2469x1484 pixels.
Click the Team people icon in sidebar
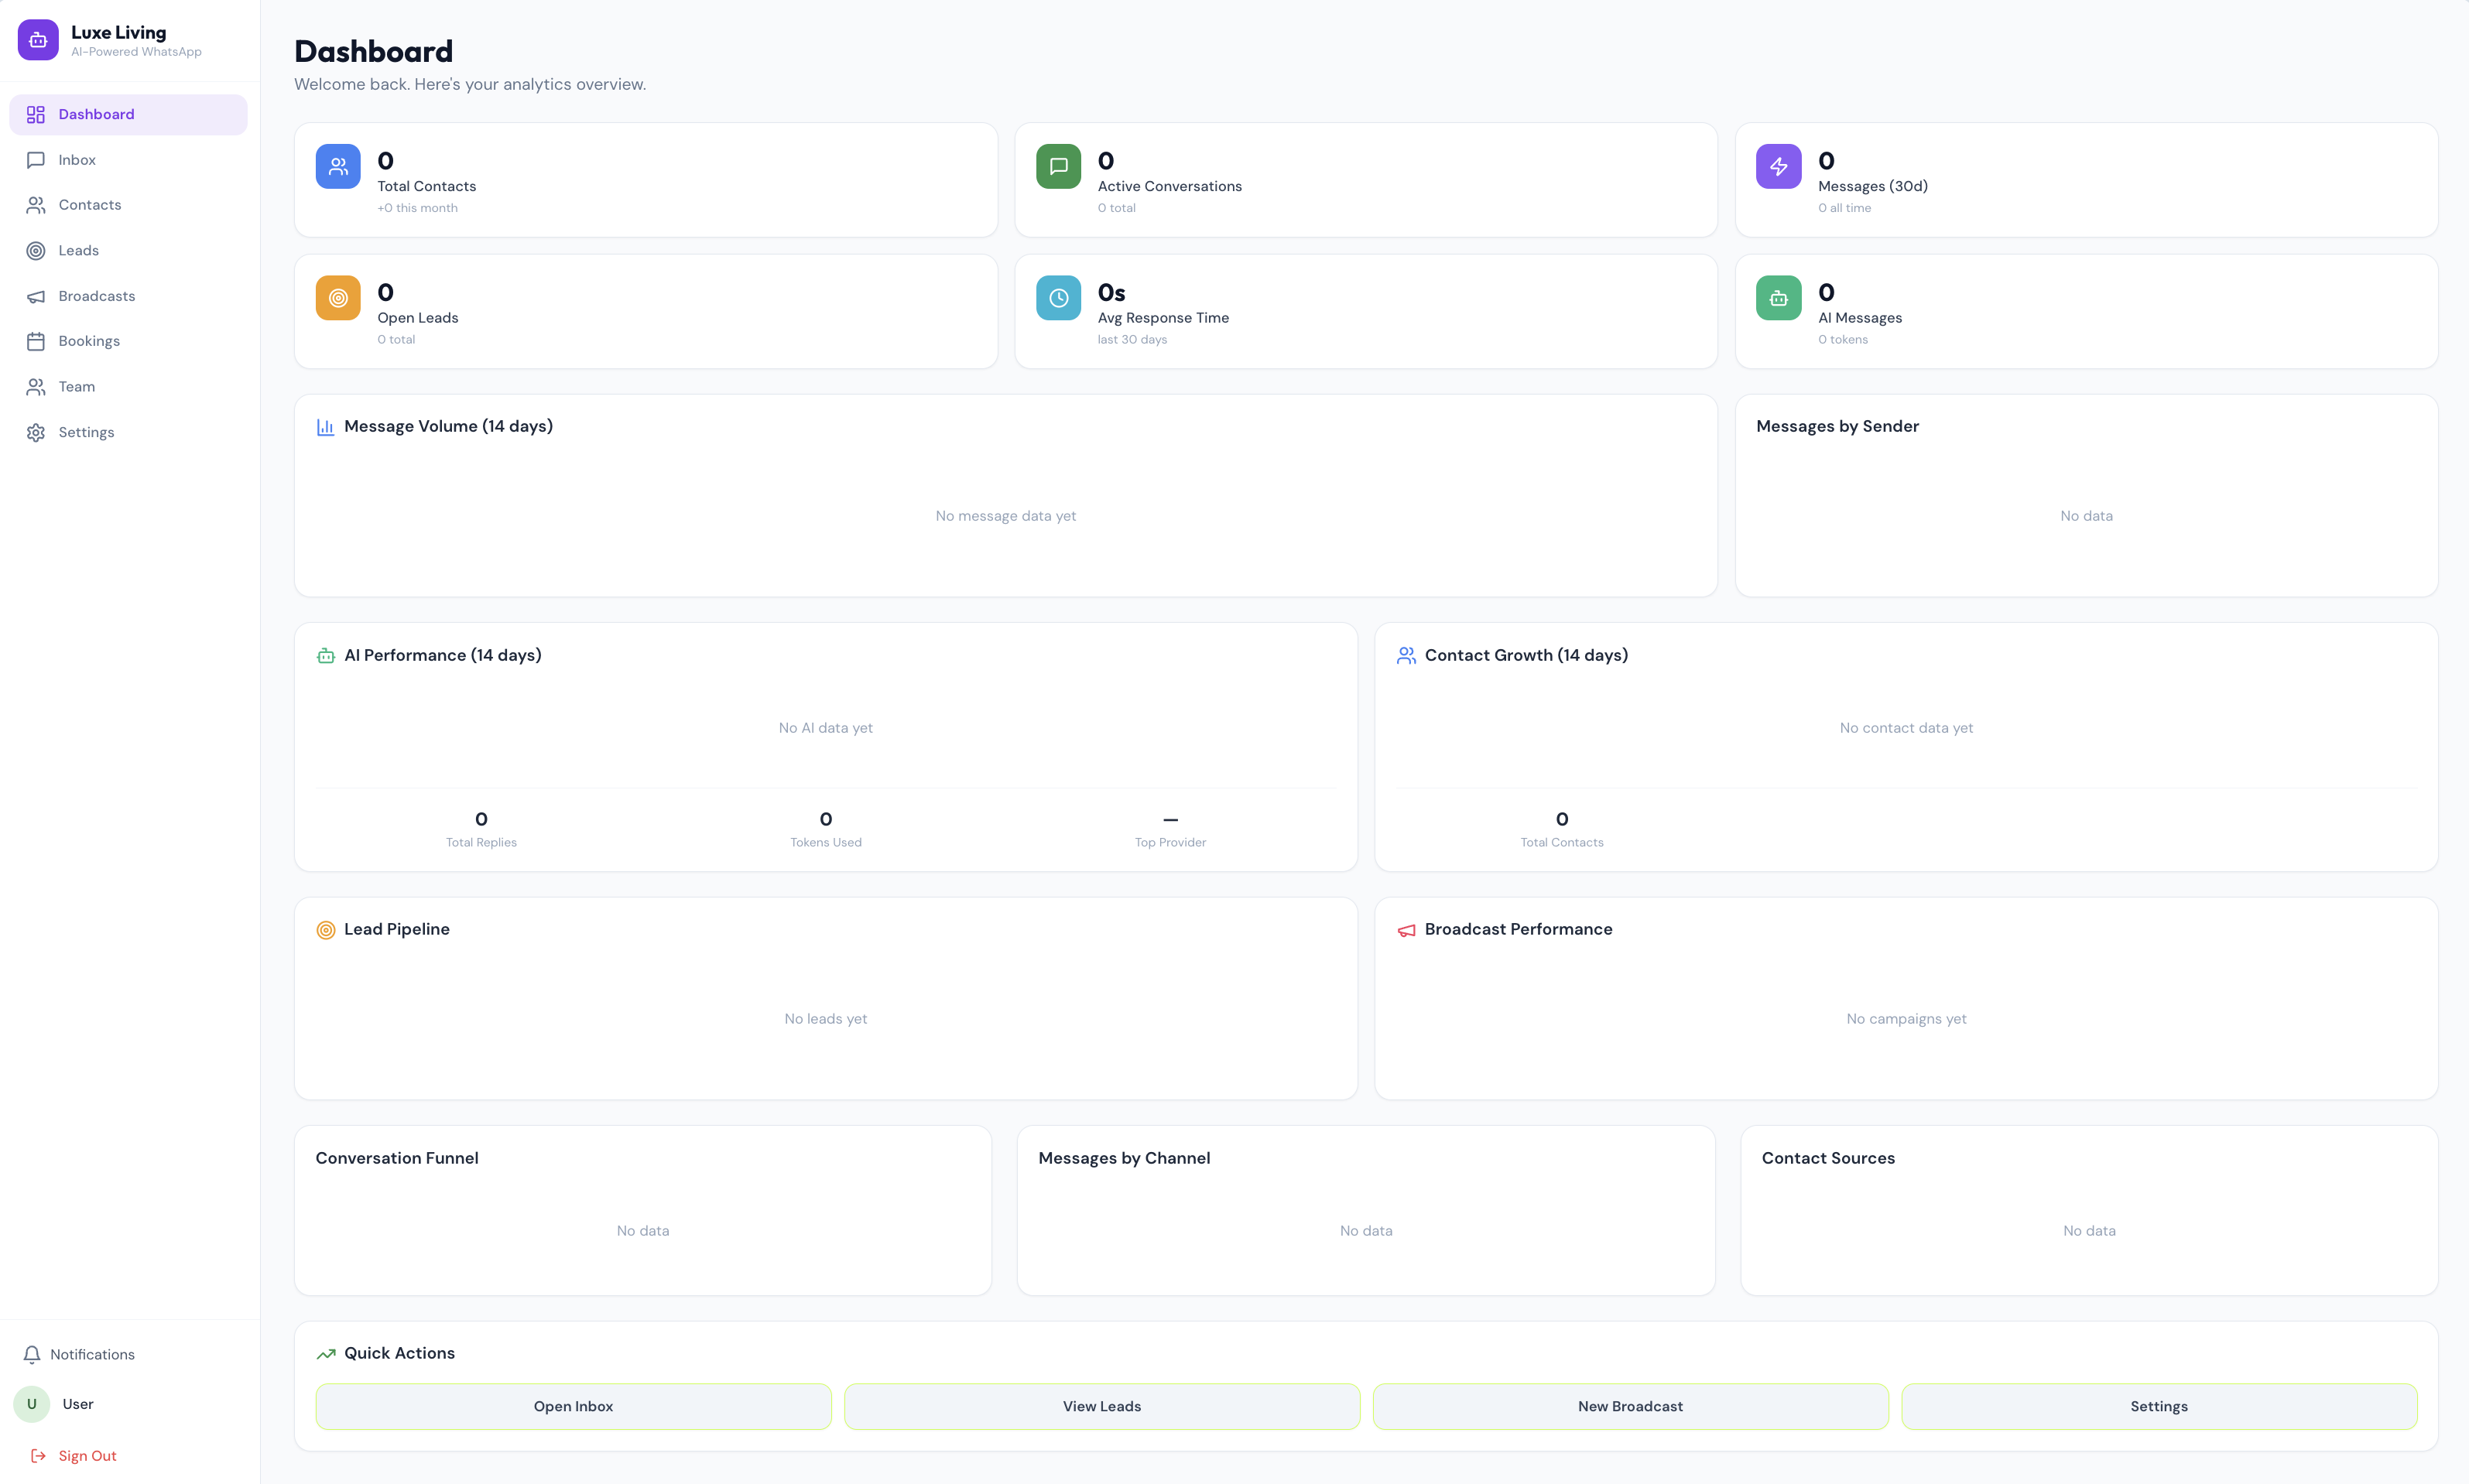[x=36, y=387]
